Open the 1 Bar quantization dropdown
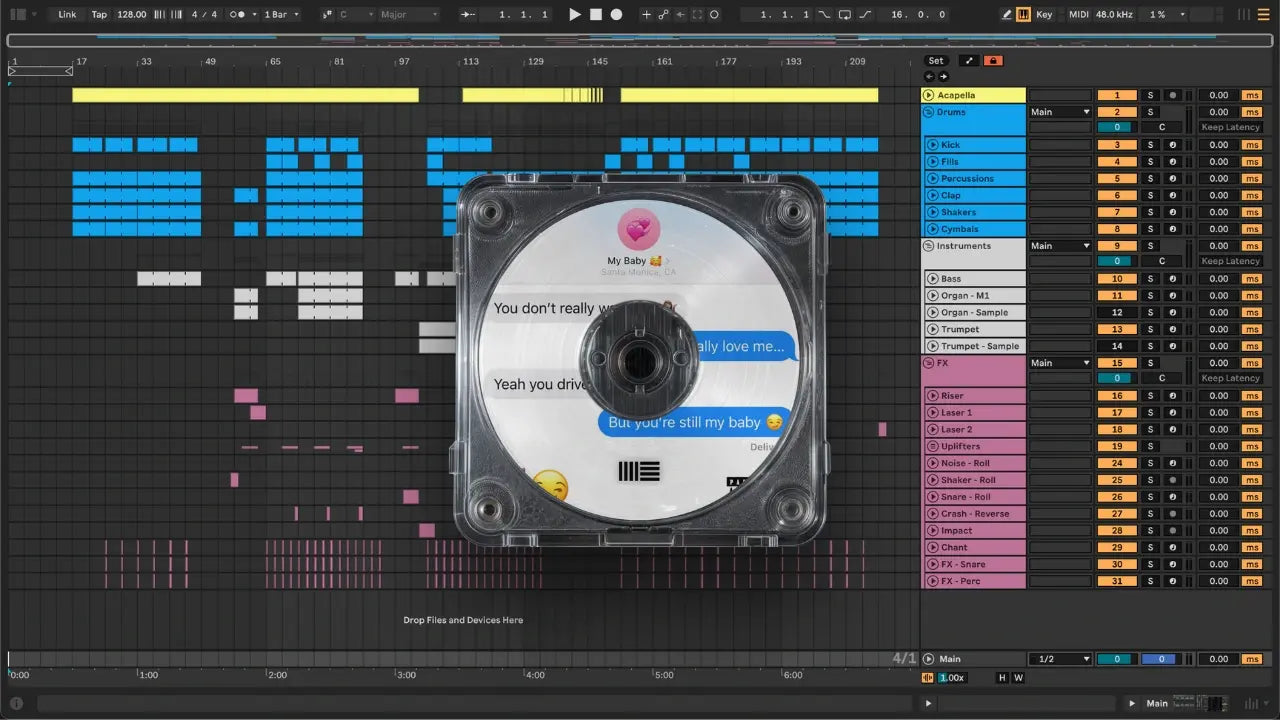1280x720 pixels. pyautogui.click(x=280, y=15)
